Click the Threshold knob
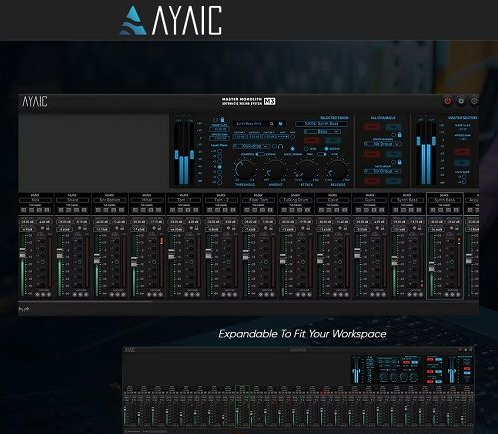The height and width of the screenshot is (434, 498). click(245, 169)
